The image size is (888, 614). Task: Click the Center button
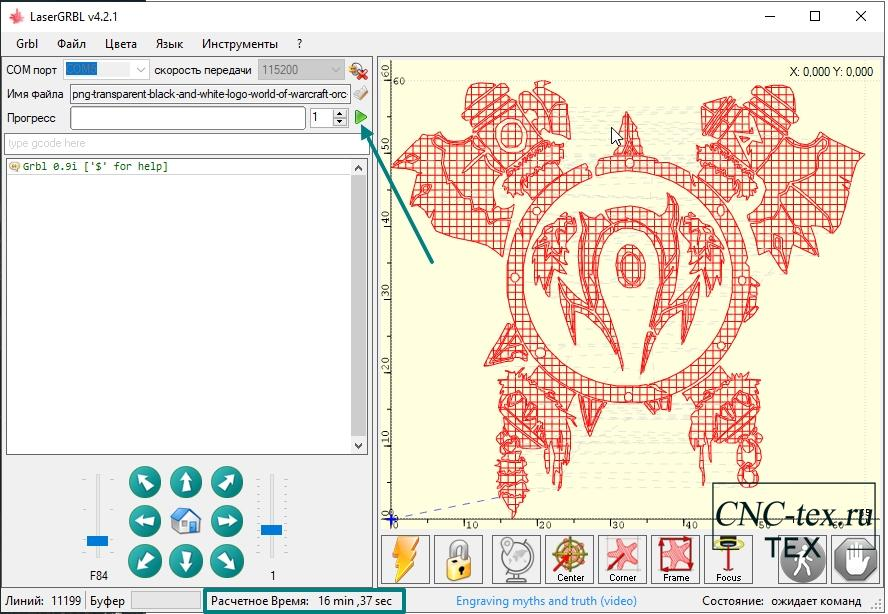[x=570, y=559]
